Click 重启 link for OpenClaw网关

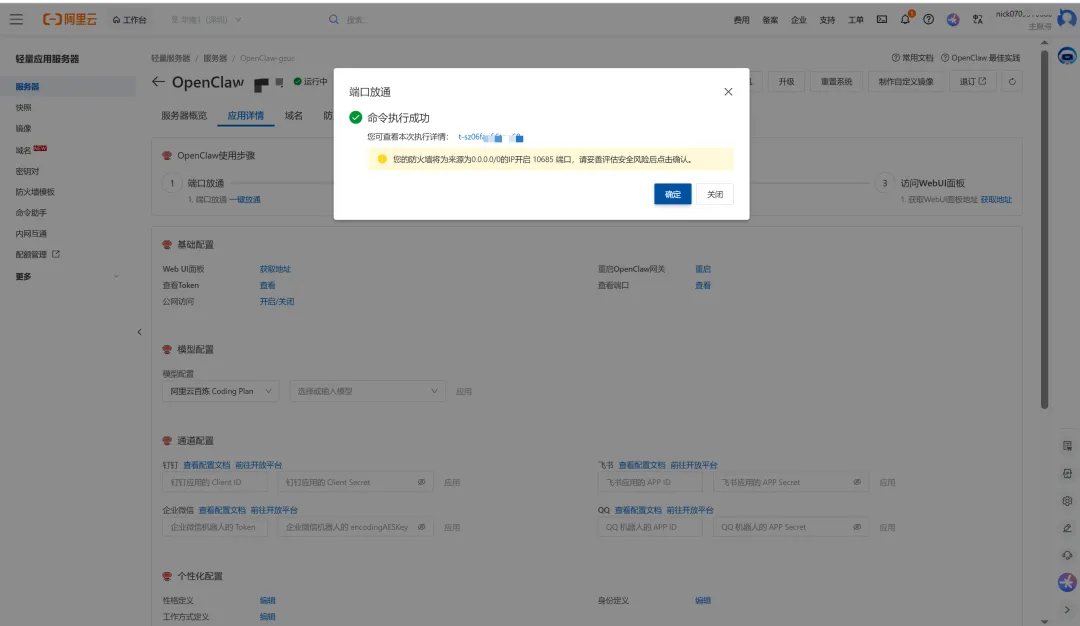point(703,269)
